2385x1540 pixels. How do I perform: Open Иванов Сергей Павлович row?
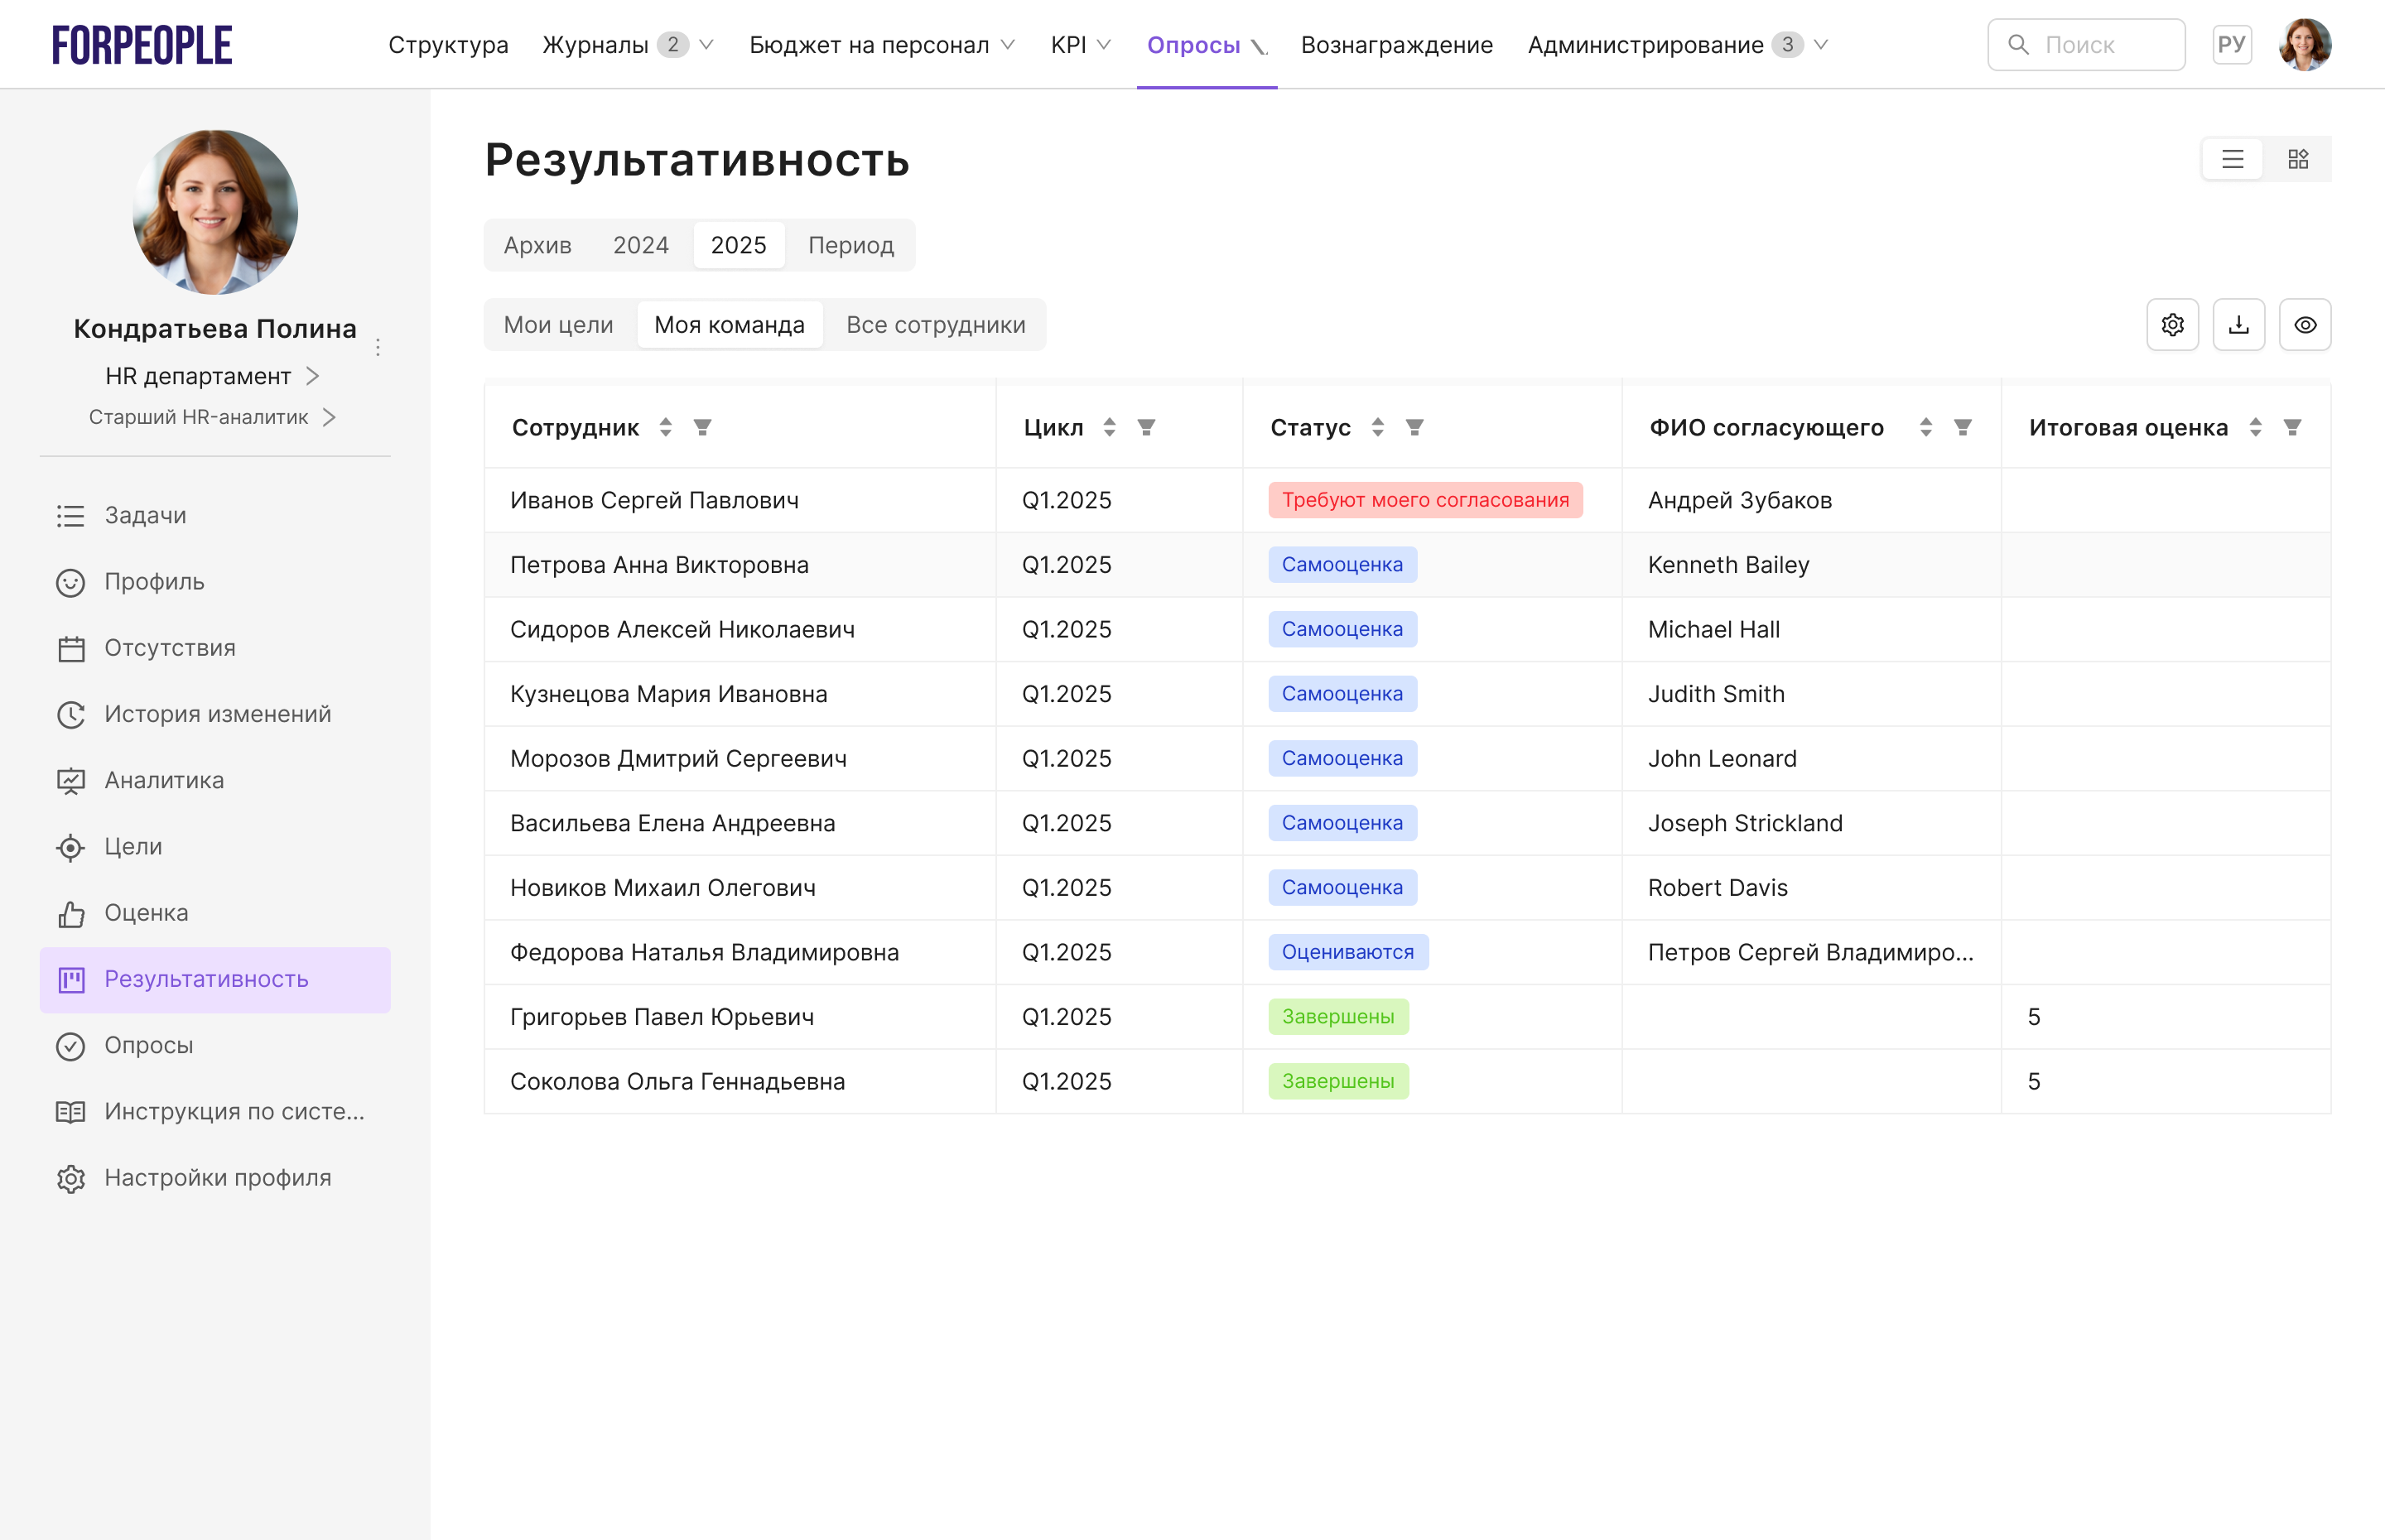[654, 500]
